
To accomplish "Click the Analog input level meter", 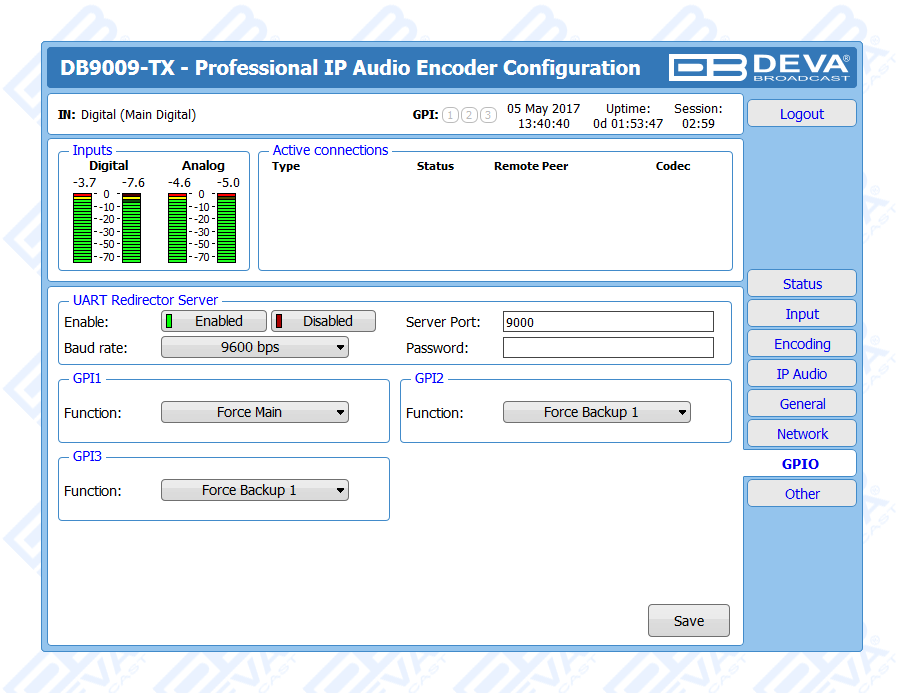I will (203, 227).
